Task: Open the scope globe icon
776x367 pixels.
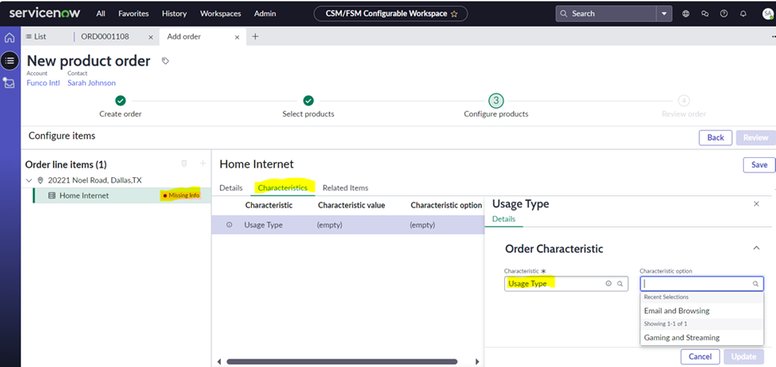Action: tap(685, 14)
